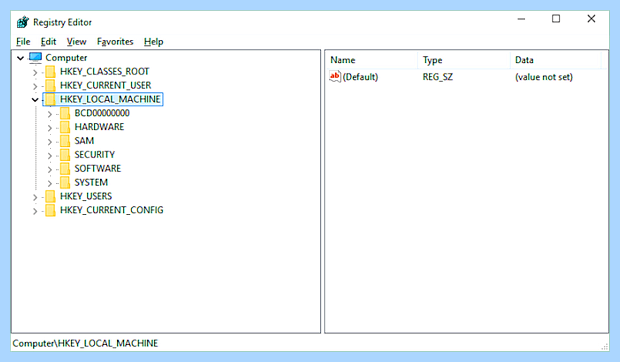The width and height of the screenshot is (620, 362).
Task: Click the SOFTWARE folder icon
Action: [x=65, y=168]
